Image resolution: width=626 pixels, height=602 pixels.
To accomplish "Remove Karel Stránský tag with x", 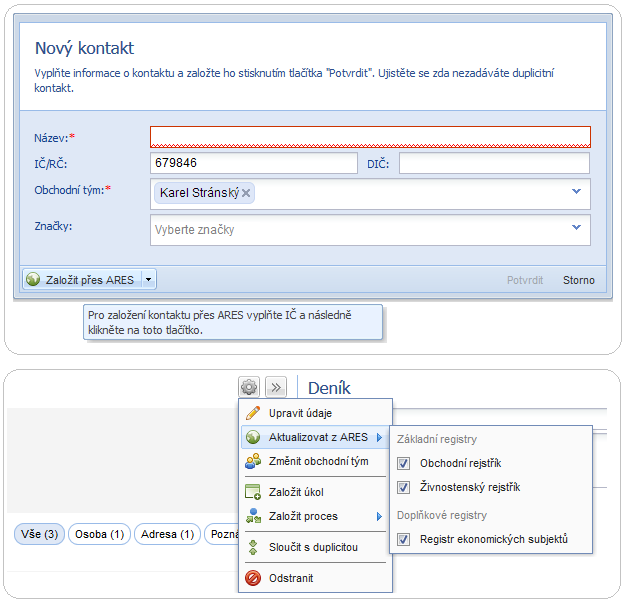I will 246,193.
